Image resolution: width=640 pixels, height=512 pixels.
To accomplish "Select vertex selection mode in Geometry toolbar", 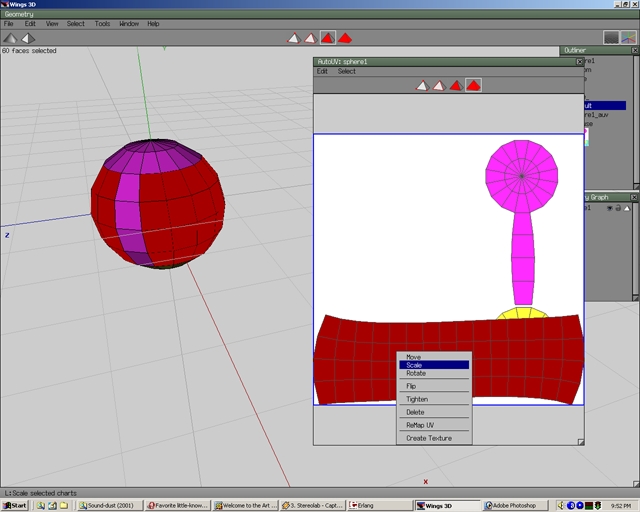I will 294,38.
